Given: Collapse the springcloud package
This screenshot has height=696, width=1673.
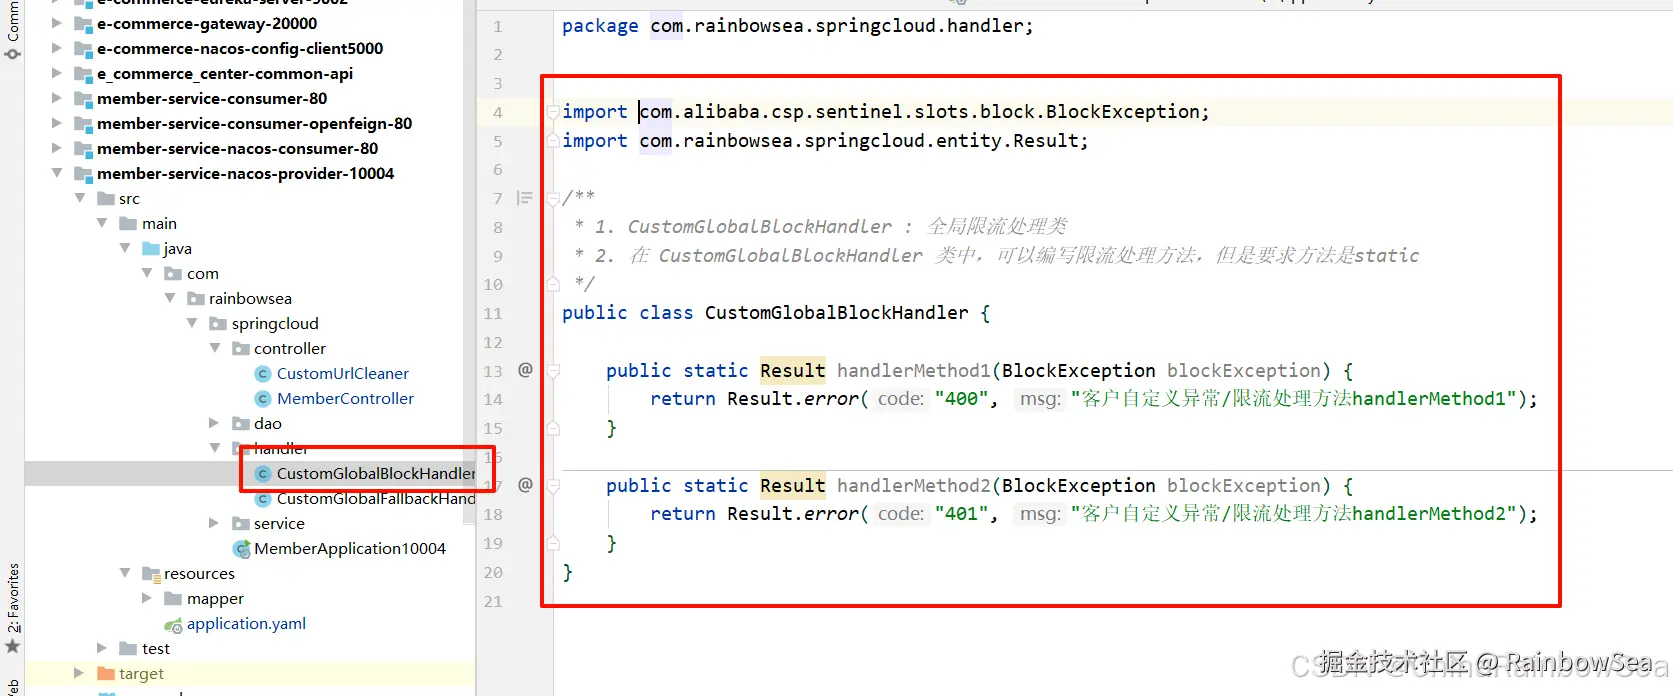Looking at the screenshot, I should (192, 323).
